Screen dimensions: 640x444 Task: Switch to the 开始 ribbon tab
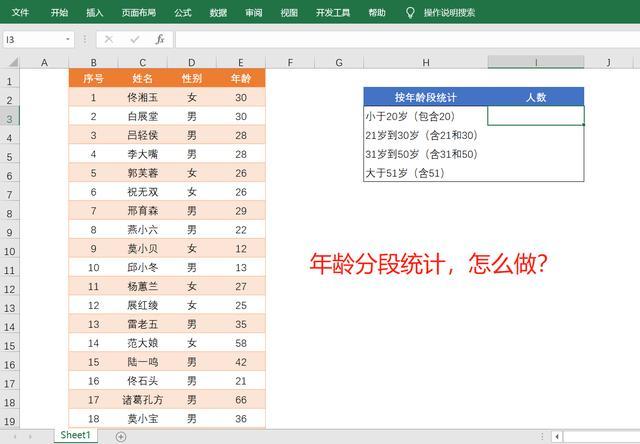click(59, 13)
